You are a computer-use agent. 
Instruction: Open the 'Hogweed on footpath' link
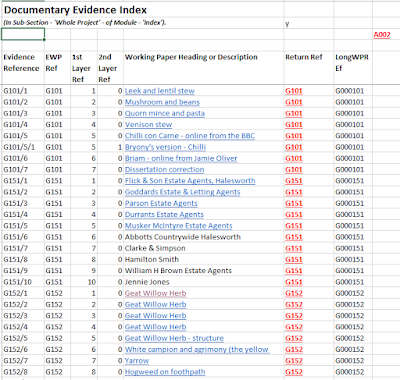click(165, 372)
